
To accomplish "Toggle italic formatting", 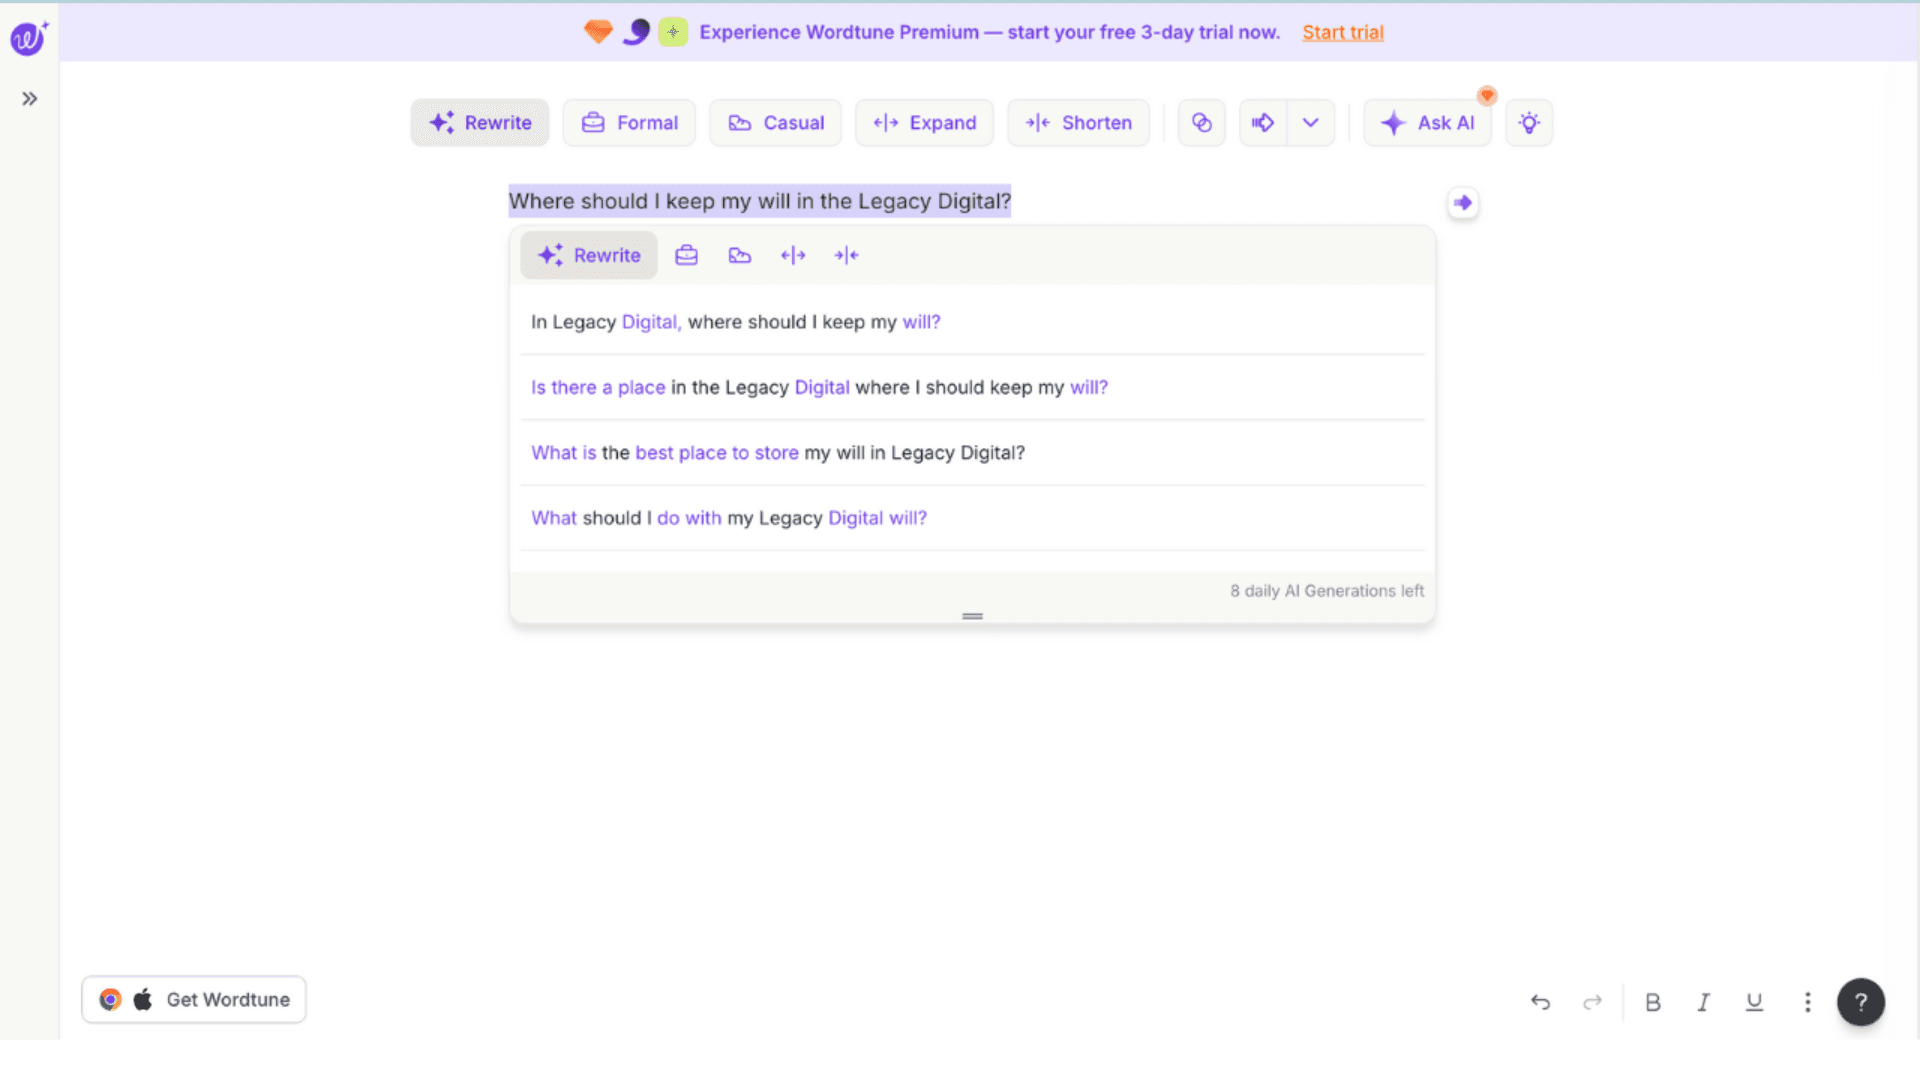I will [x=1703, y=1002].
